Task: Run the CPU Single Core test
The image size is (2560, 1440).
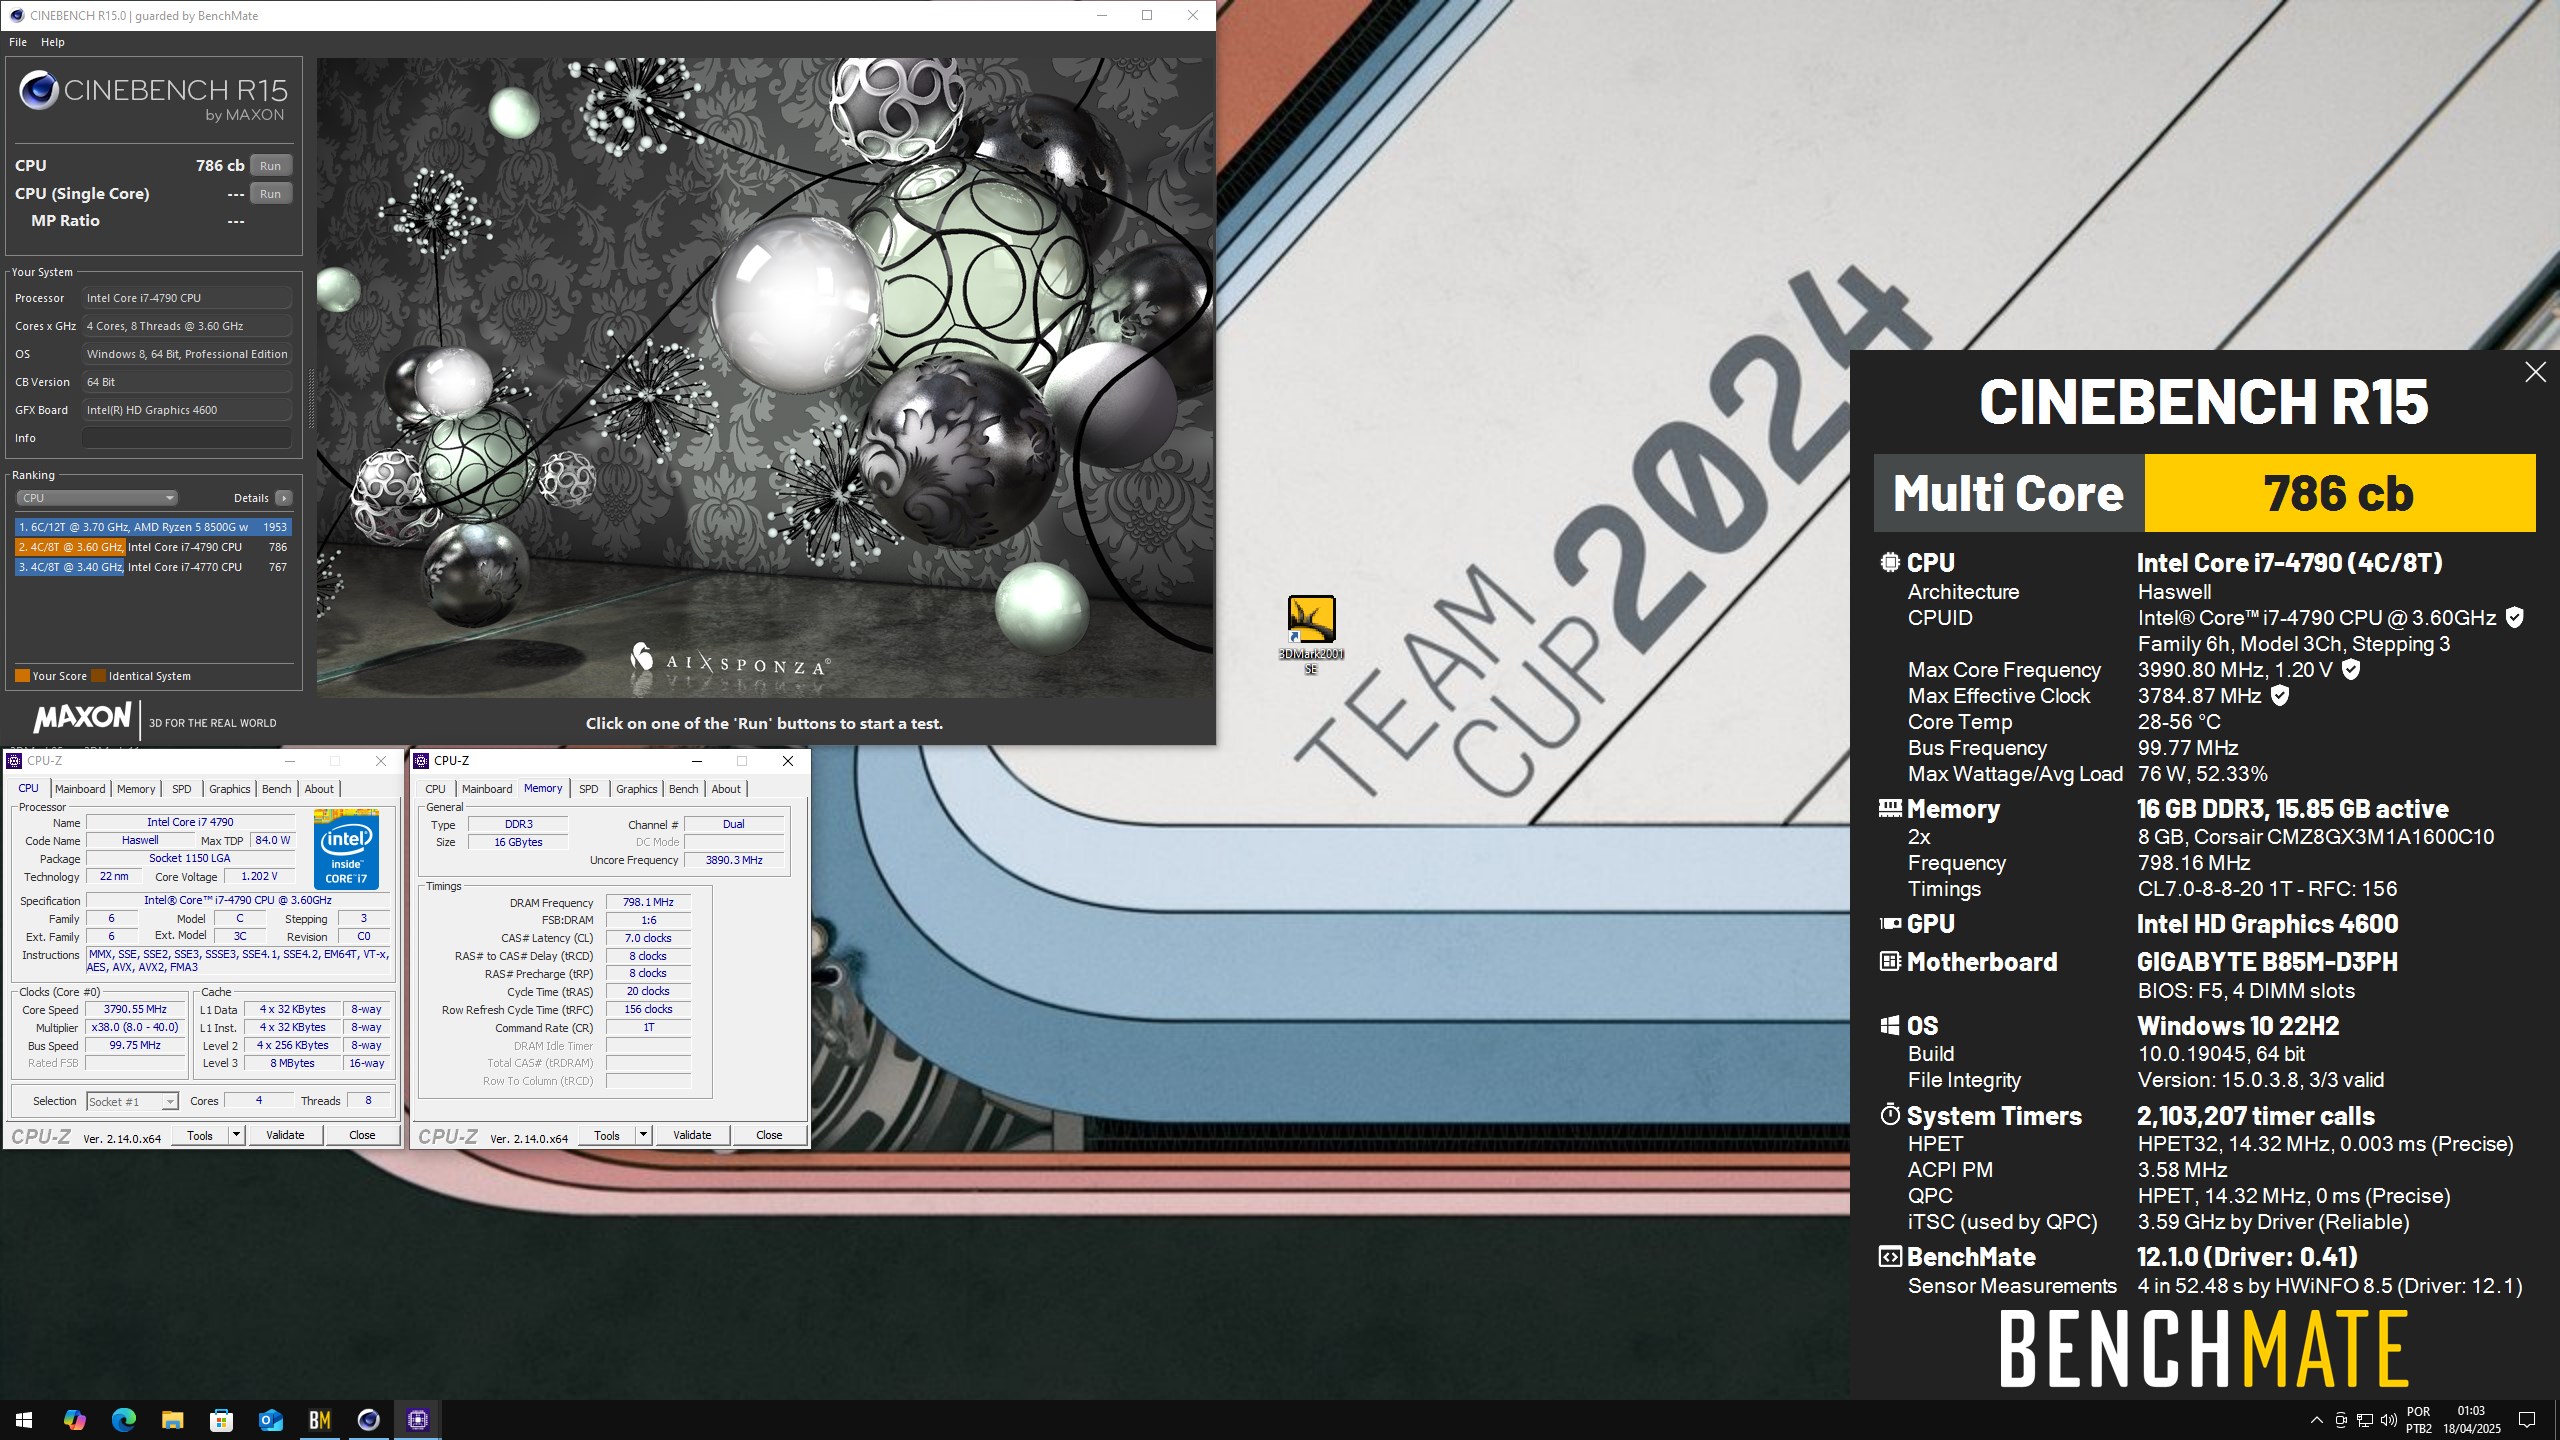Action: coord(270,194)
